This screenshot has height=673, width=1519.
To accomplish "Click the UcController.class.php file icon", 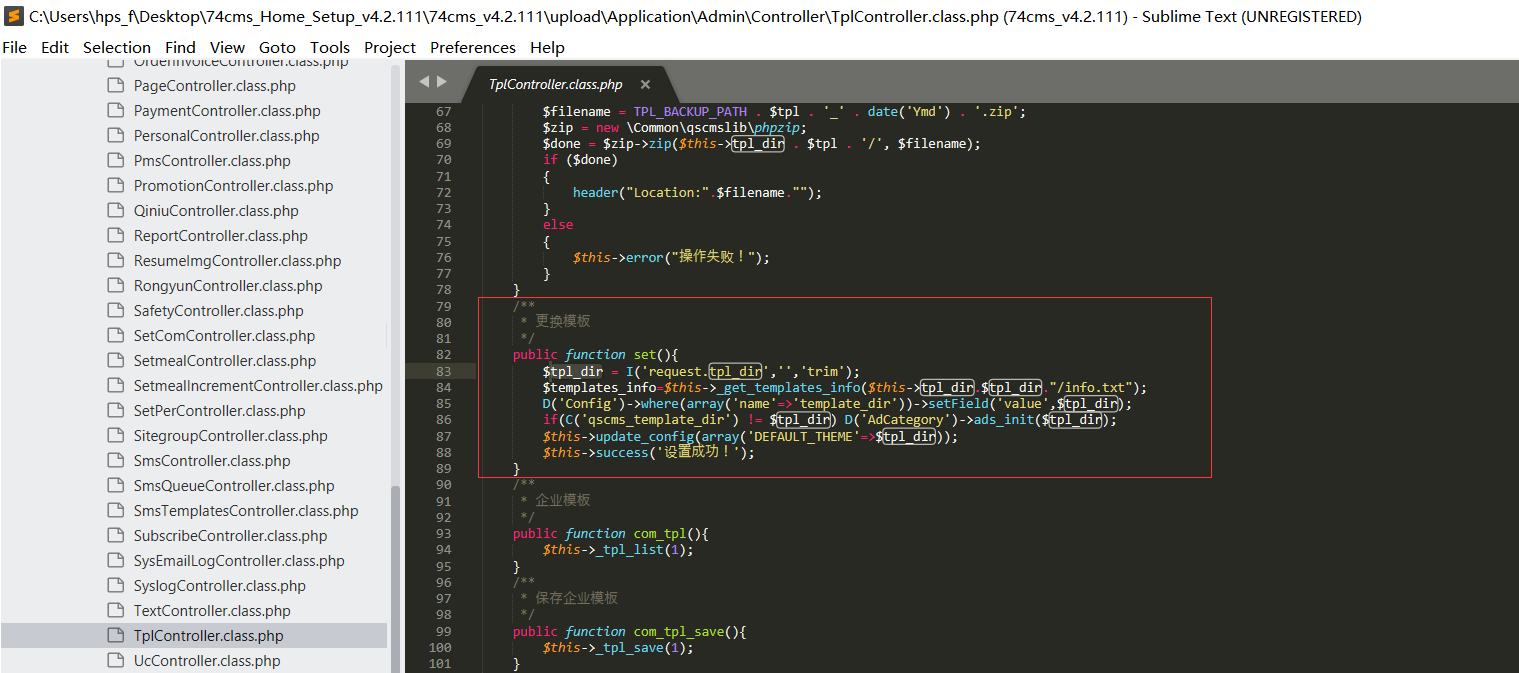I will (x=115, y=660).
